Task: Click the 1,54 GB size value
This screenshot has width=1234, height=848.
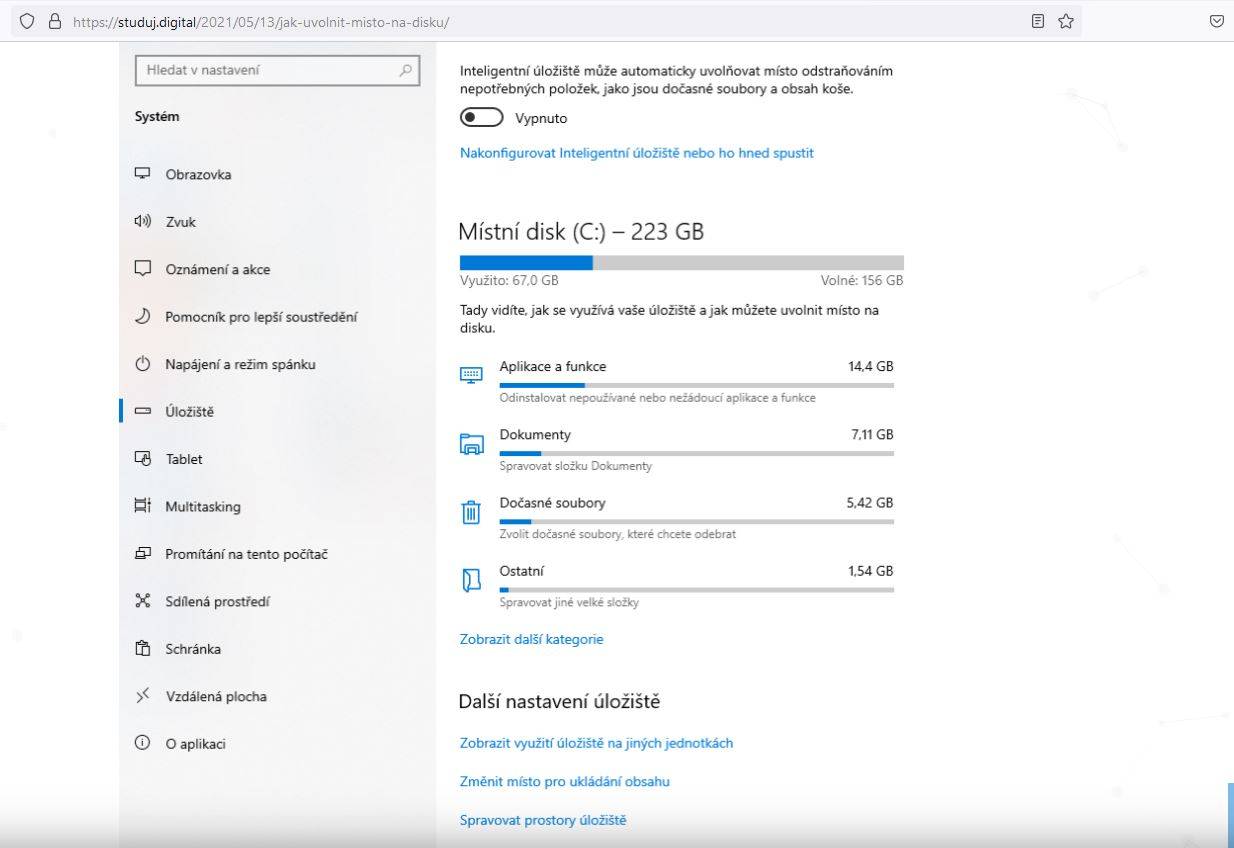Action: 870,571
